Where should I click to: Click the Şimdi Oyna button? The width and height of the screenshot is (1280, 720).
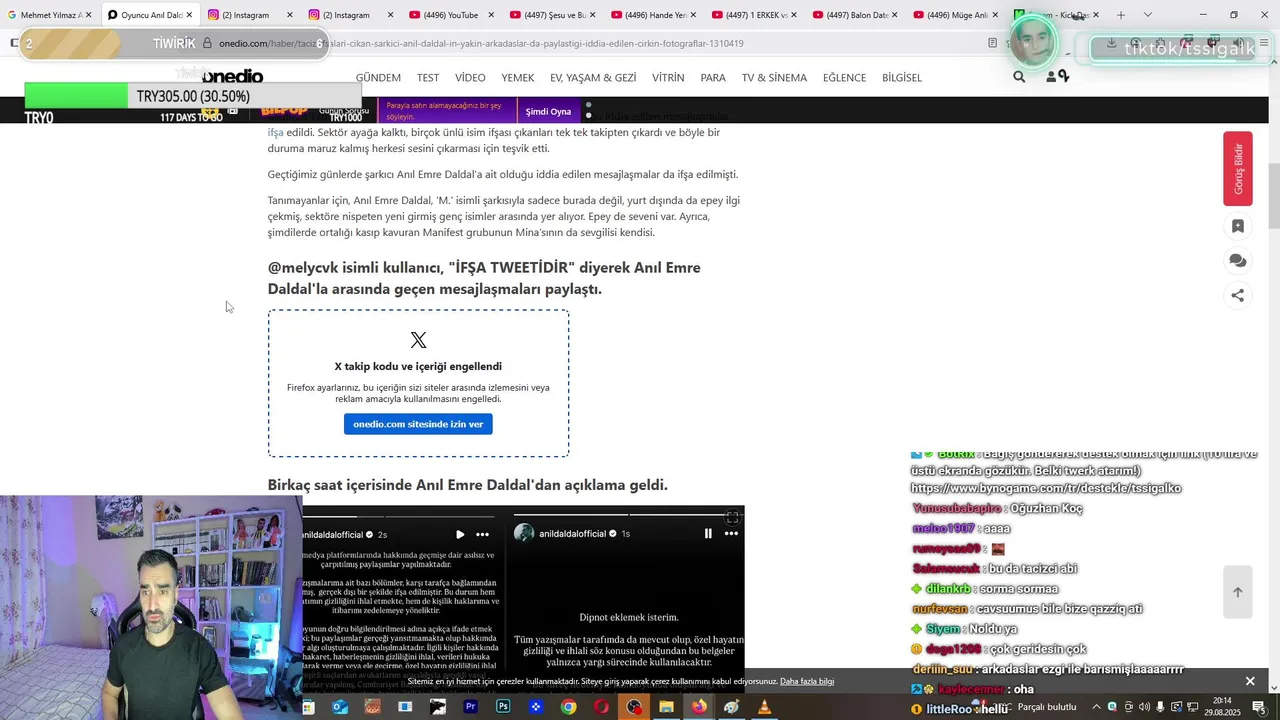(x=548, y=111)
